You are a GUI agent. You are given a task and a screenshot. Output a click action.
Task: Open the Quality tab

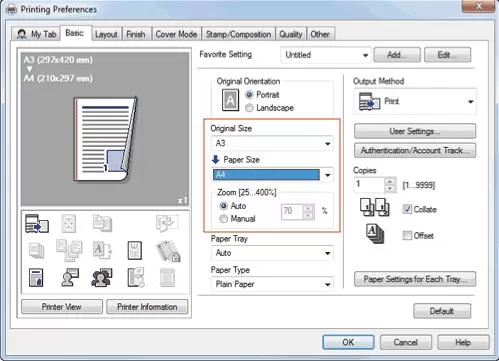[x=291, y=34]
